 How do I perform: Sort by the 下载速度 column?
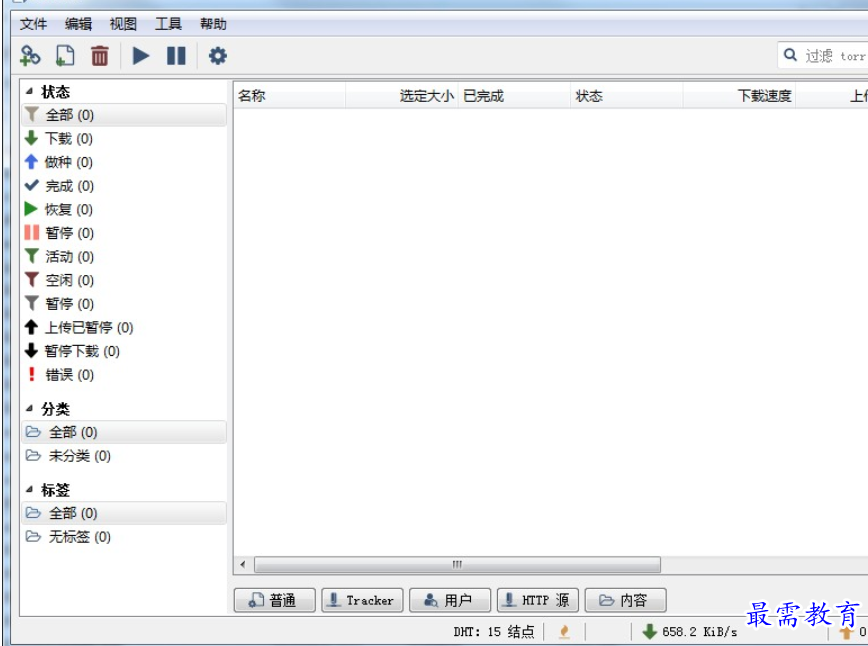pos(739,96)
